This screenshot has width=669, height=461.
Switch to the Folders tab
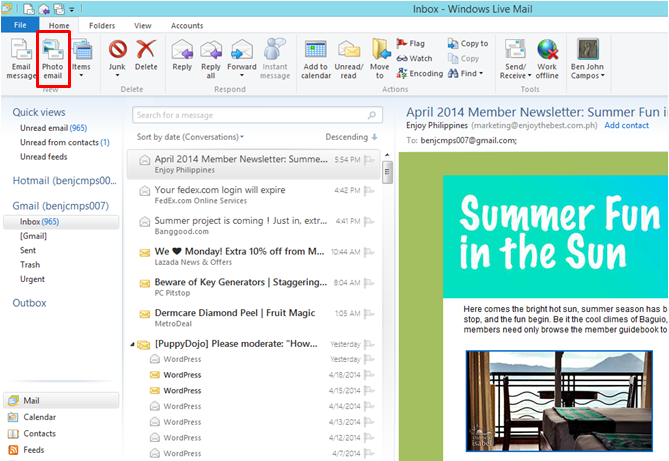[102, 26]
